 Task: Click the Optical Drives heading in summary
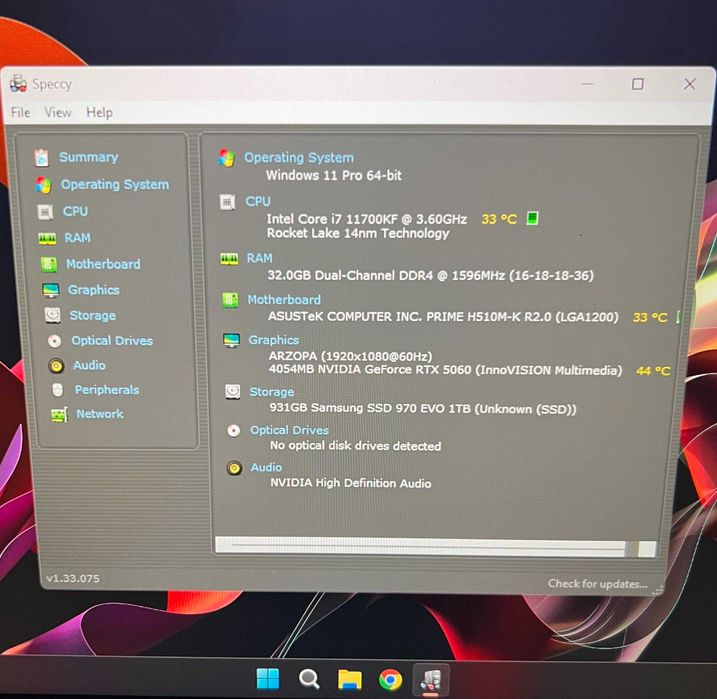click(289, 430)
